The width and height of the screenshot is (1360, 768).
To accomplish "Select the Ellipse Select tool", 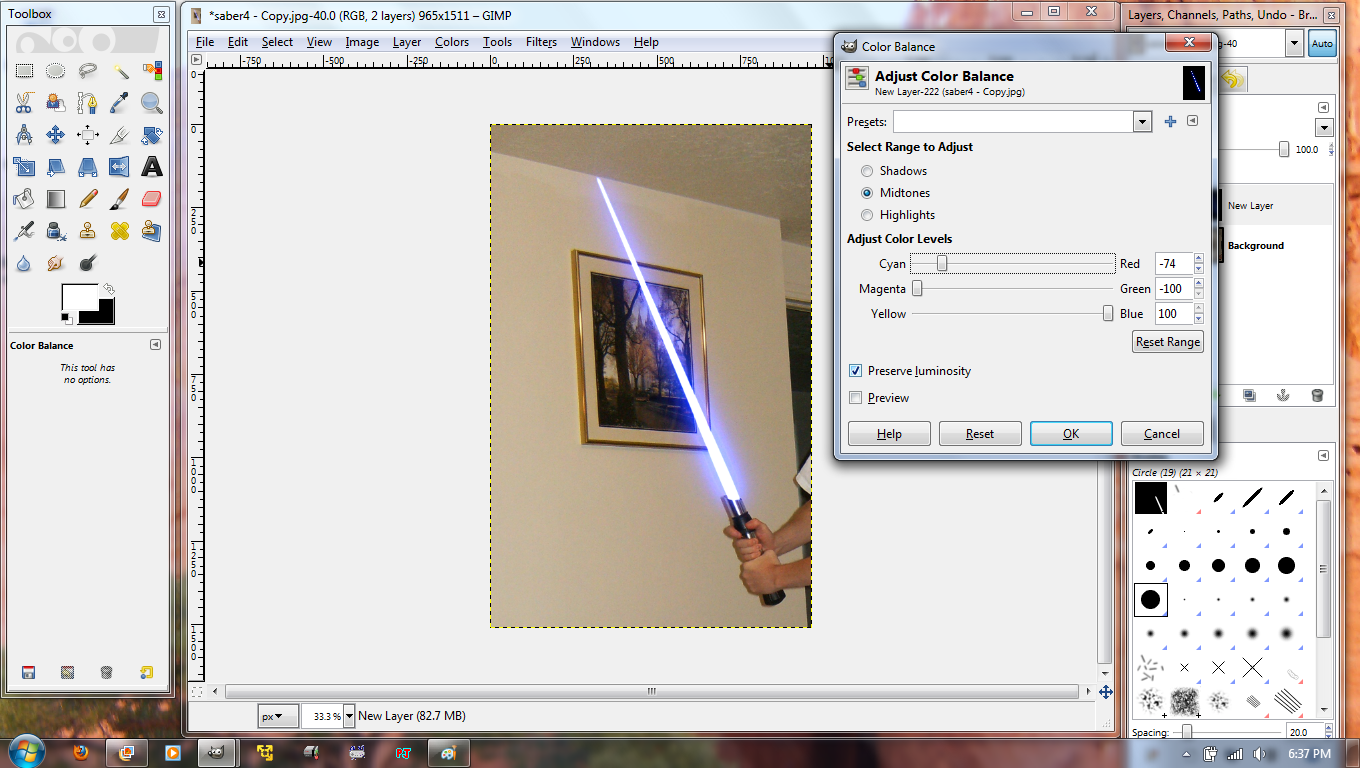I will pos(56,71).
